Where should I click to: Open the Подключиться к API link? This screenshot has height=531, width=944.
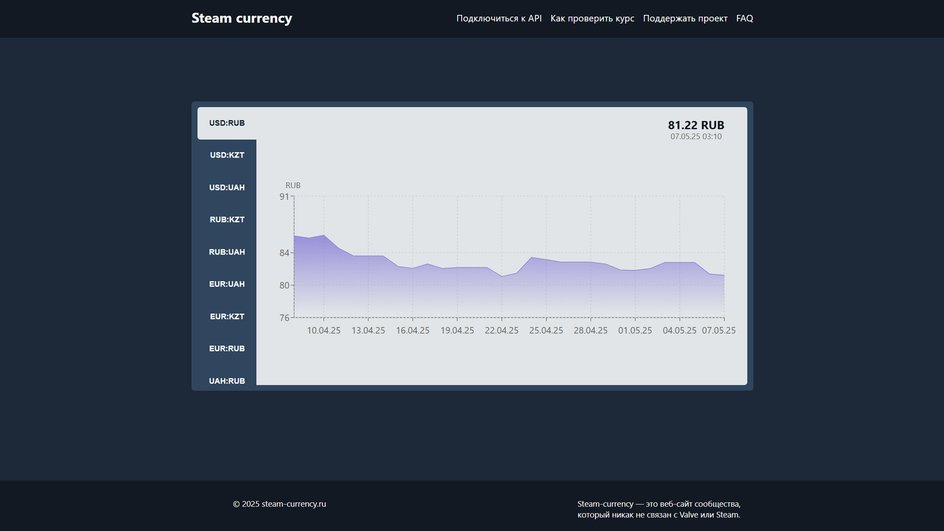click(498, 19)
